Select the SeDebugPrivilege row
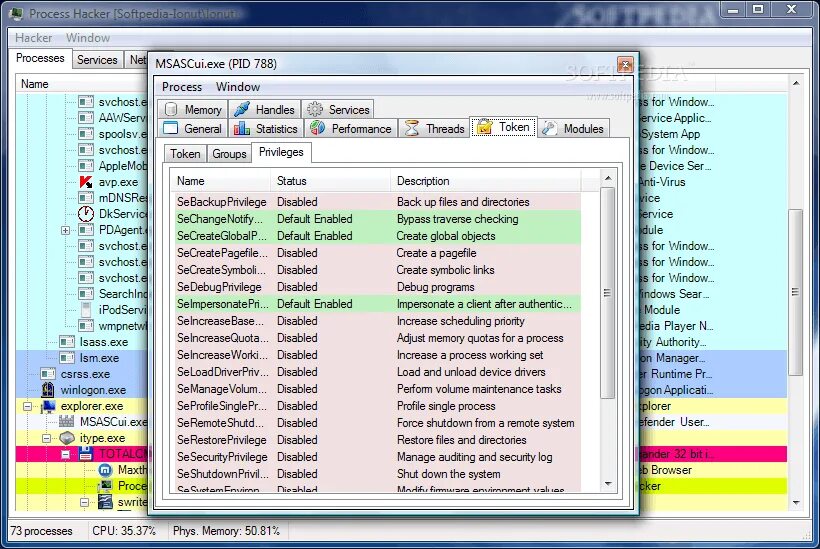Image resolution: width=820 pixels, height=549 pixels. [x=378, y=287]
